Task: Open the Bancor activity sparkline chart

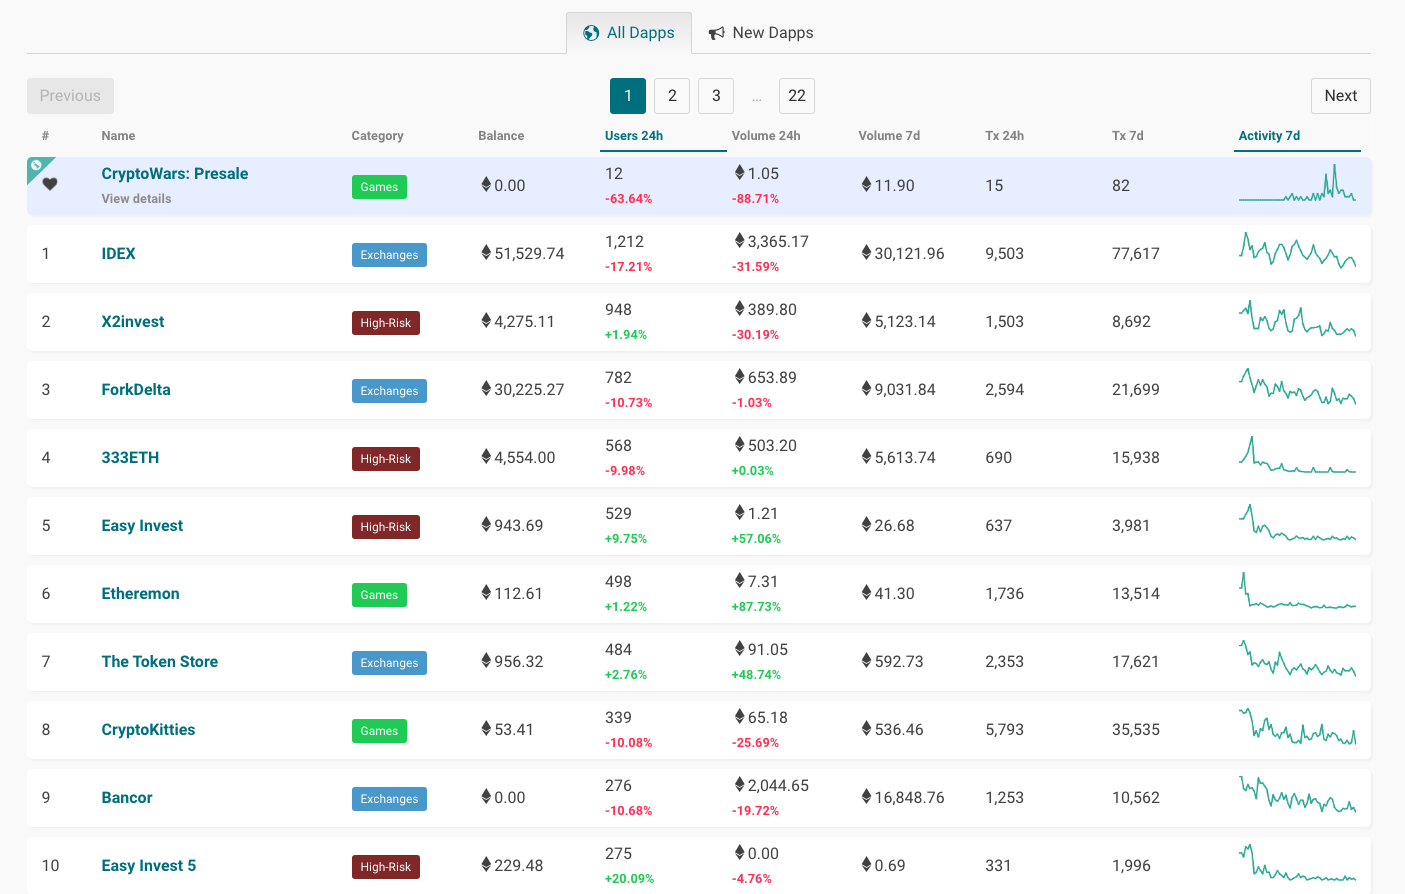Action: [1297, 794]
